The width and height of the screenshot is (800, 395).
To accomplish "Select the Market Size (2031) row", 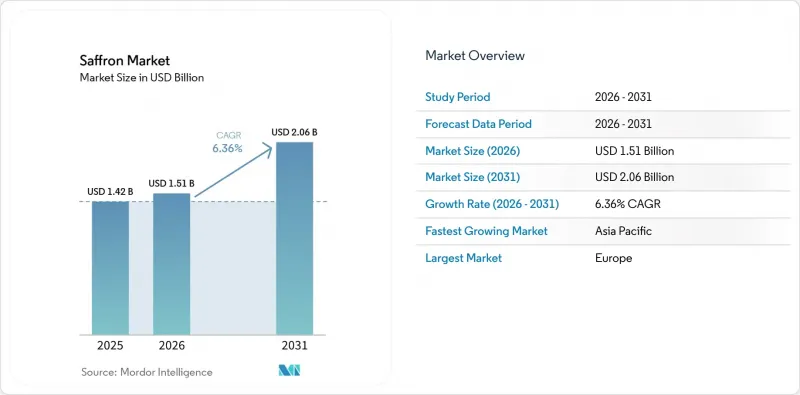I will pyautogui.click(x=603, y=177).
